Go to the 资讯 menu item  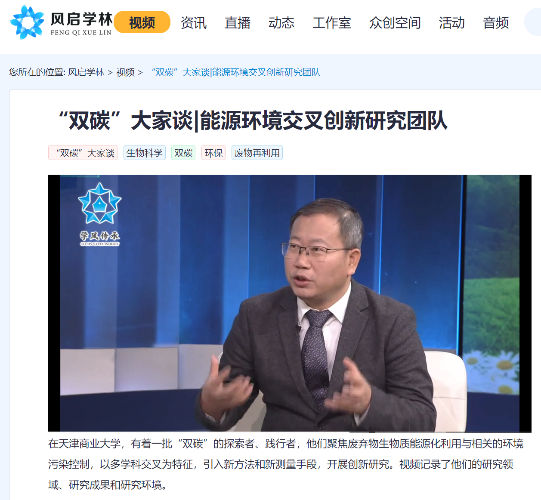tap(193, 23)
